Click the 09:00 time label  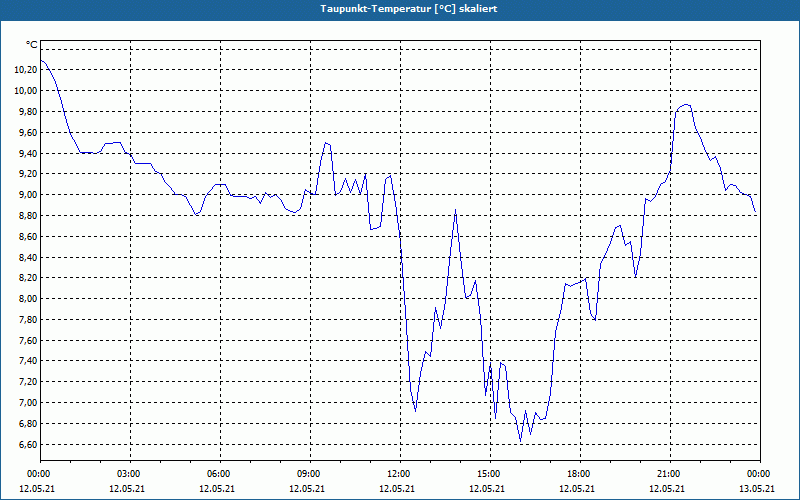pyautogui.click(x=310, y=474)
